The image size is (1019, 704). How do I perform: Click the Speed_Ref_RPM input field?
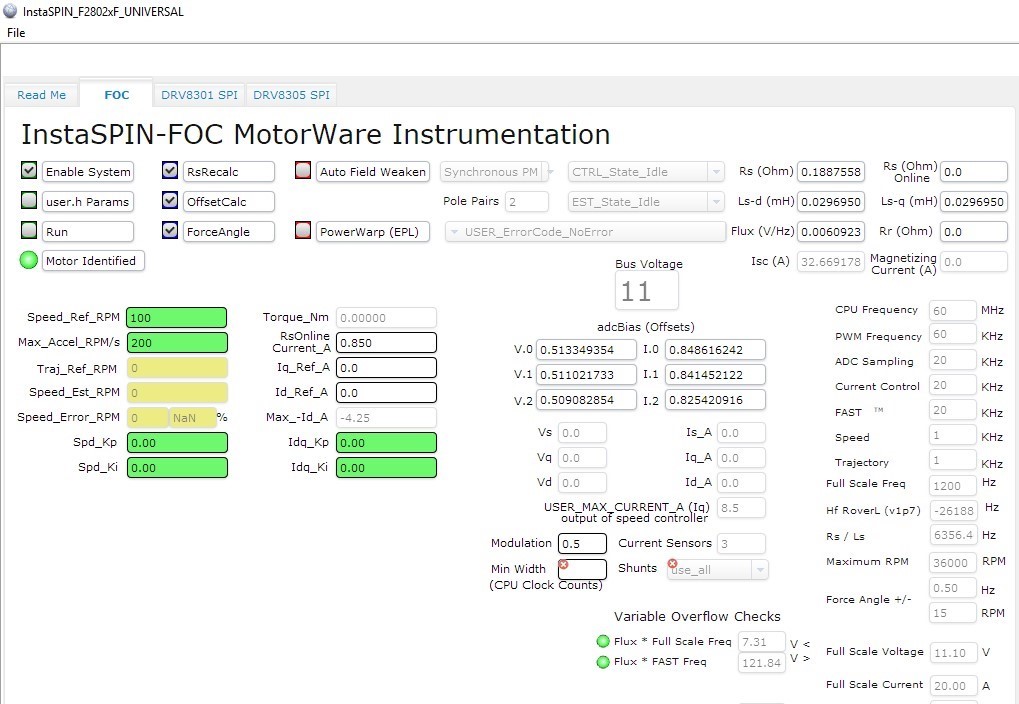click(x=177, y=317)
